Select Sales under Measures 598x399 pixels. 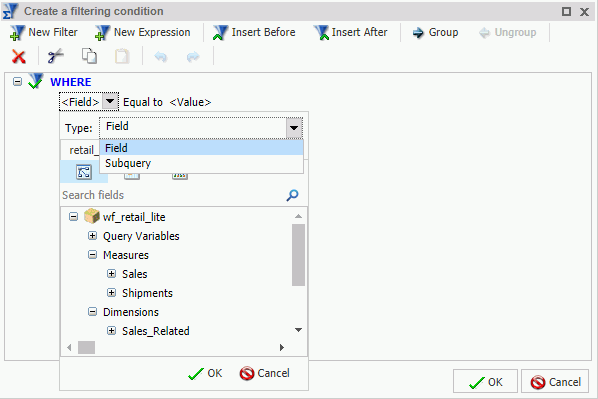coord(135,274)
